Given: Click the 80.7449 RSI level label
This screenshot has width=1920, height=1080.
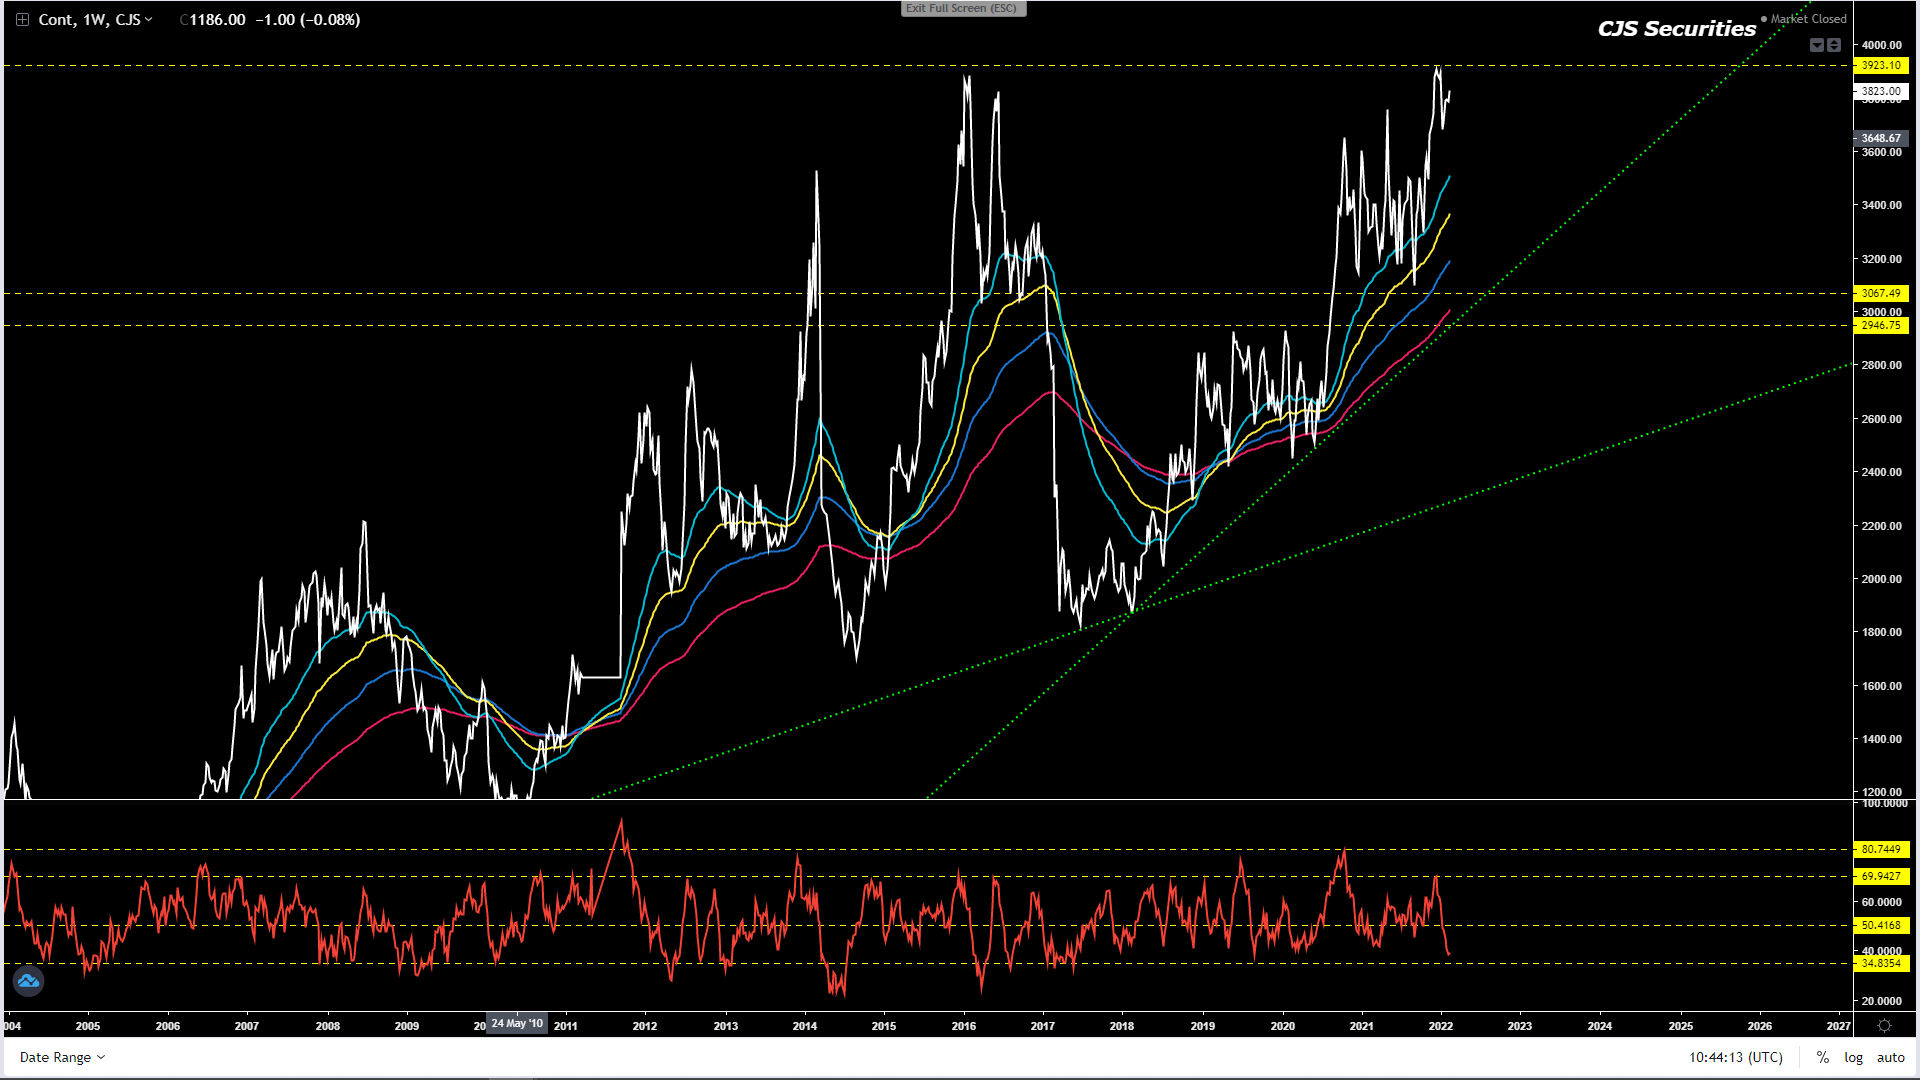Looking at the screenshot, I should point(1881,850).
